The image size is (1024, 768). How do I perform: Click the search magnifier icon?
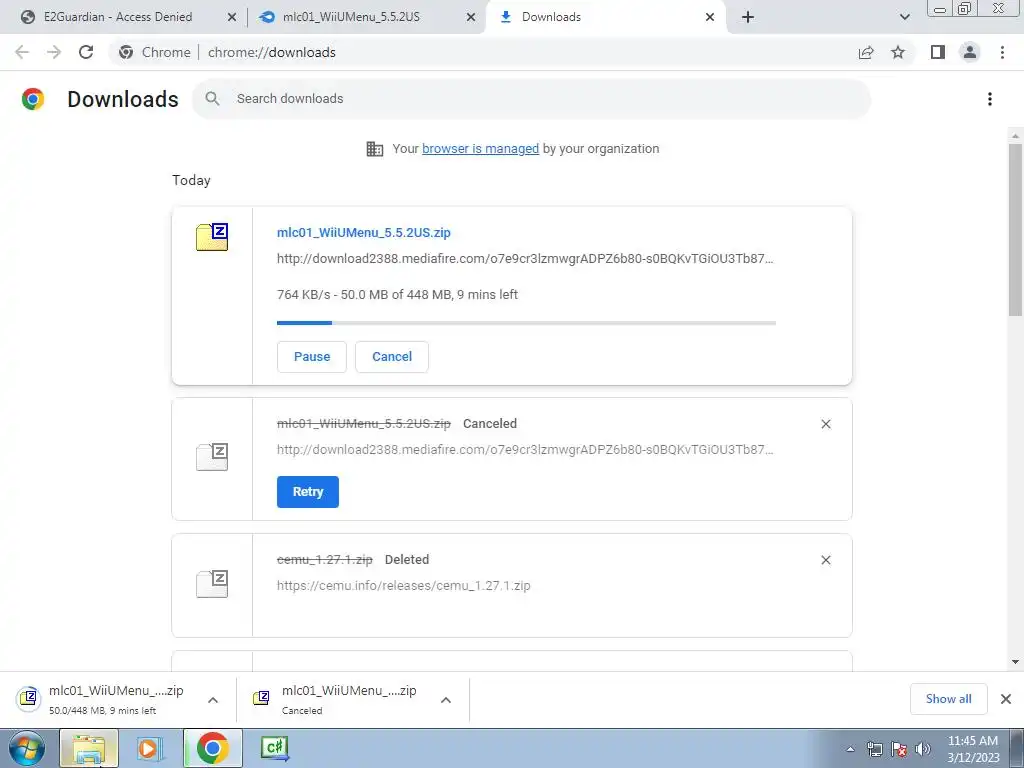click(212, 99)
